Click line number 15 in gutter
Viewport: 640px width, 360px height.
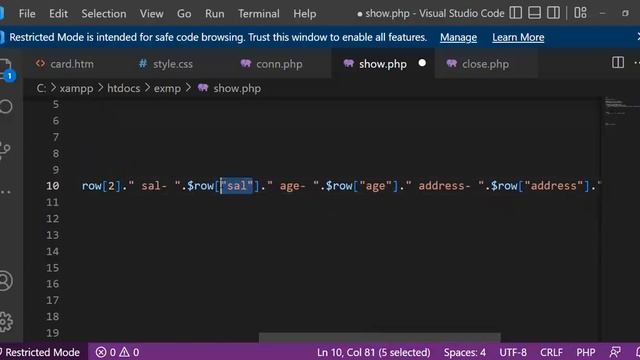tap(52, 268)
